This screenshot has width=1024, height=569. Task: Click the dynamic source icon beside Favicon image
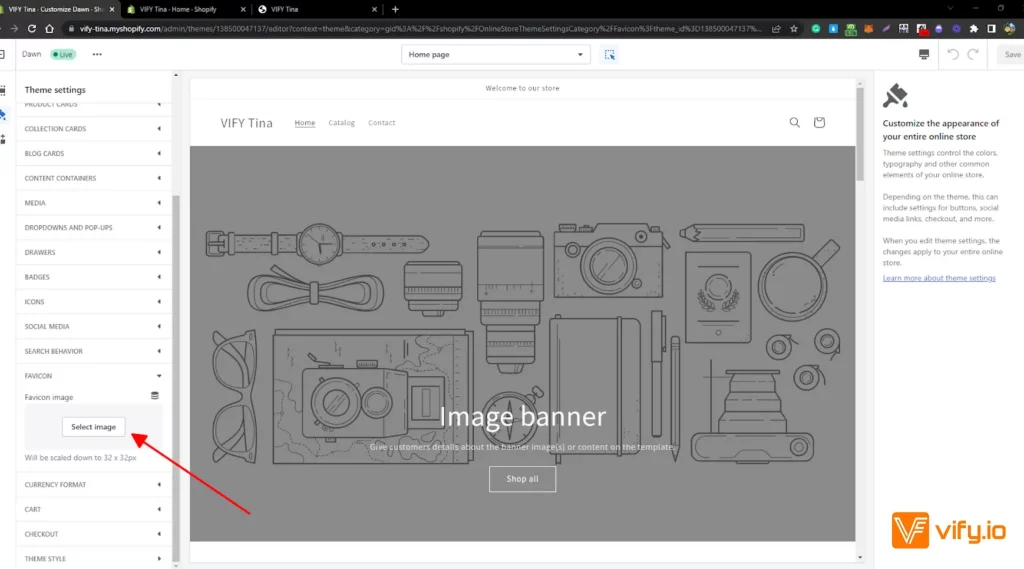click(x=155, y=396)
